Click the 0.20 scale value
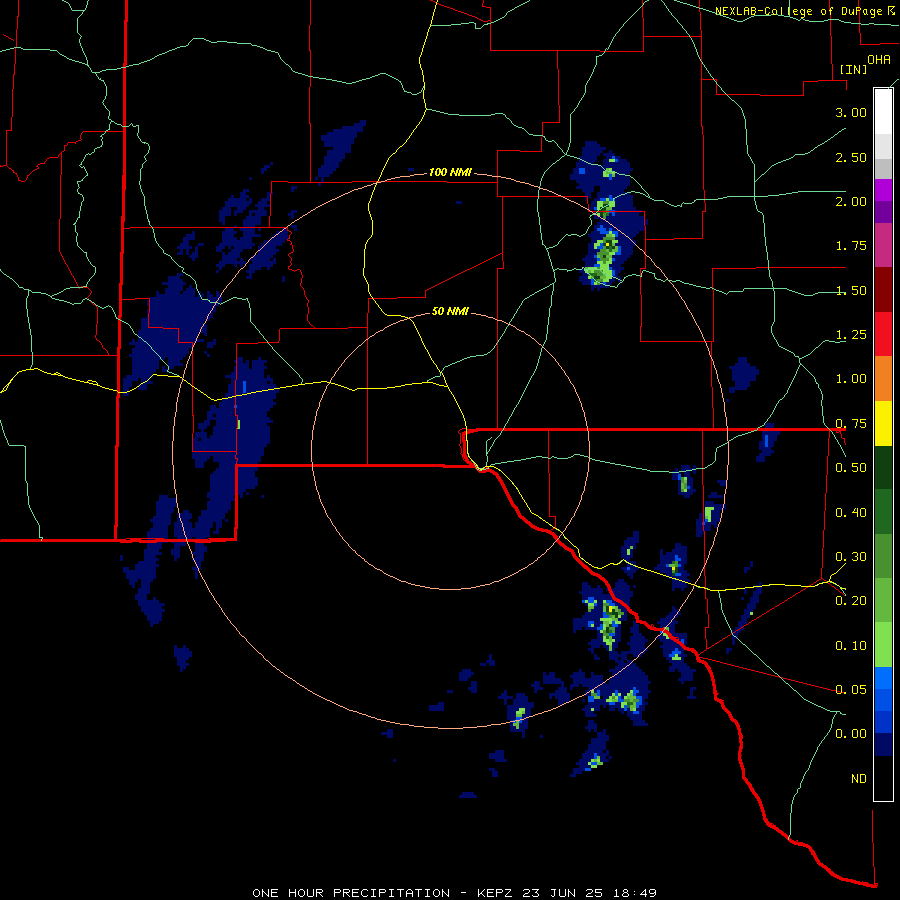Image resolution: width=900 pixels, height=900 pixels. pos(851,601)
